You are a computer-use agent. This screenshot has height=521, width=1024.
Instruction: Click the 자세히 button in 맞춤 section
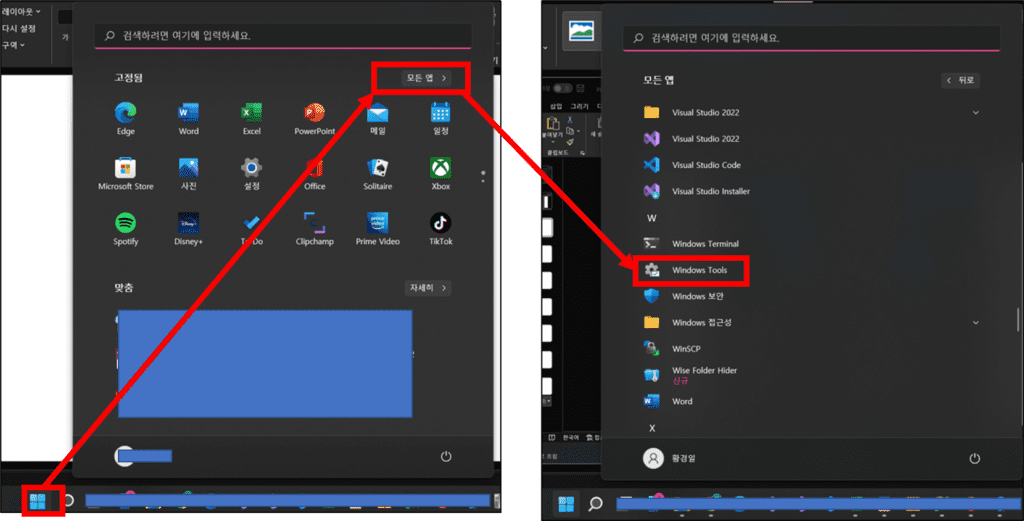tap(427, 288)
